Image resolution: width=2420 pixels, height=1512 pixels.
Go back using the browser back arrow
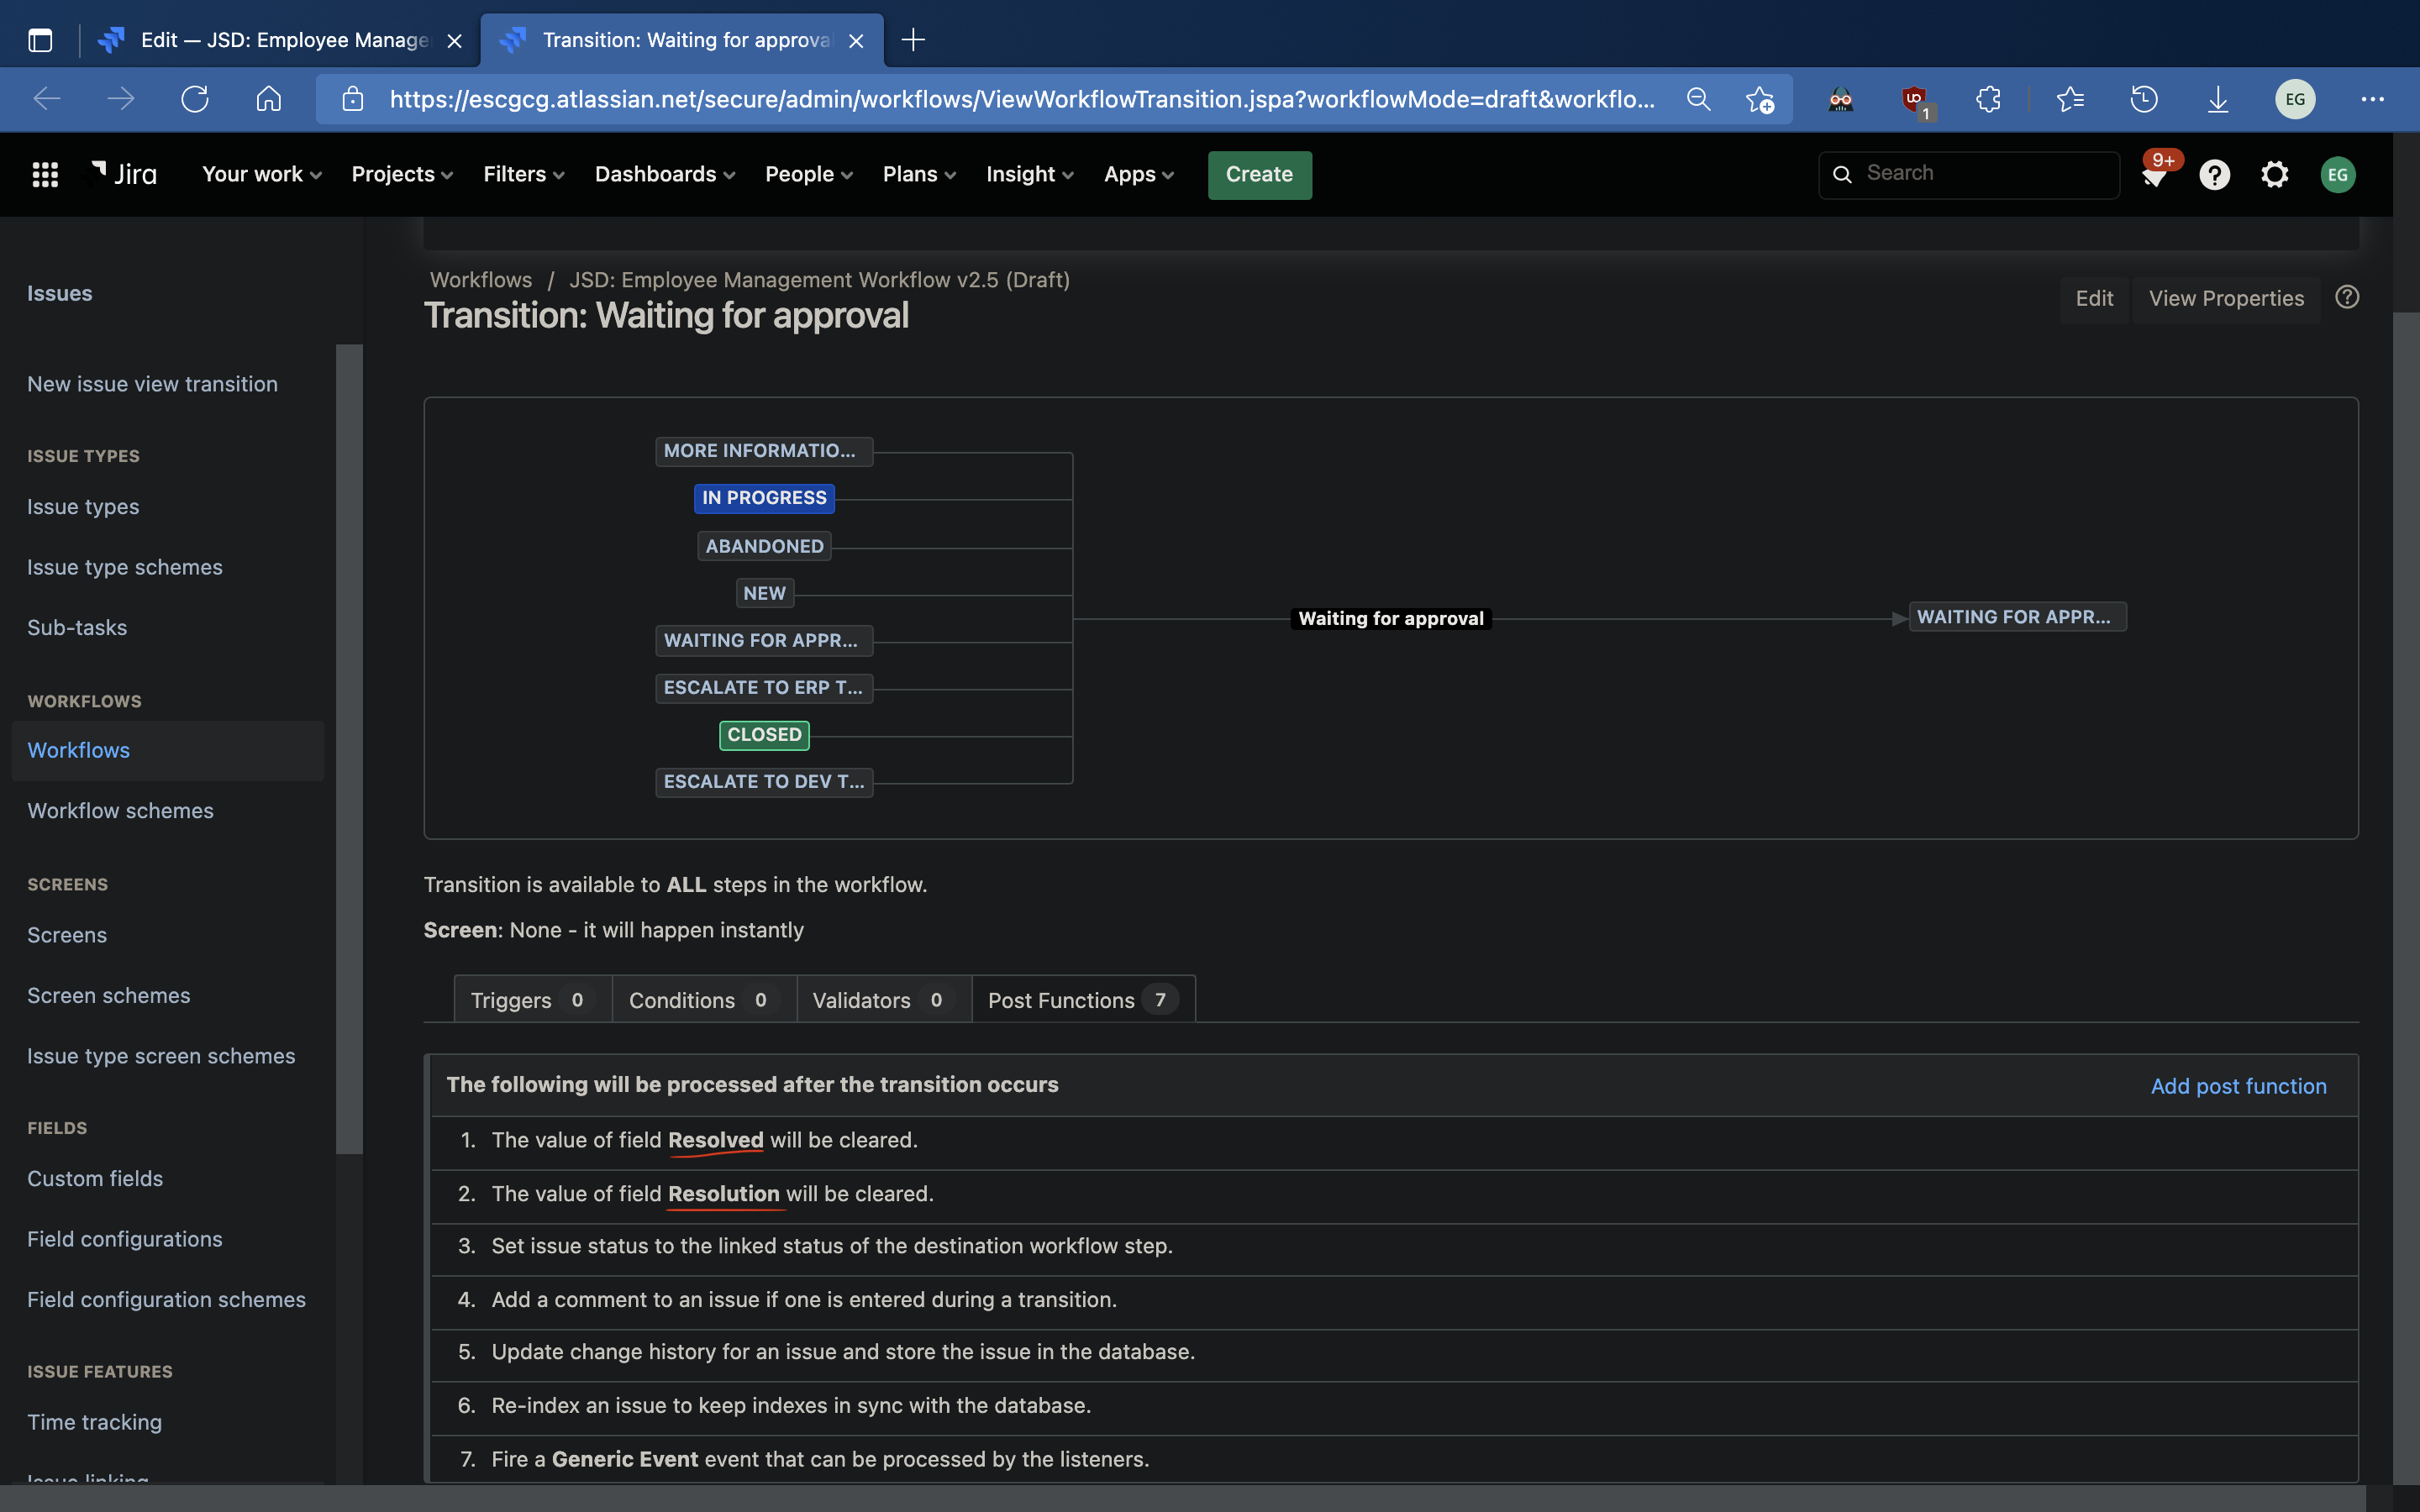46,99
